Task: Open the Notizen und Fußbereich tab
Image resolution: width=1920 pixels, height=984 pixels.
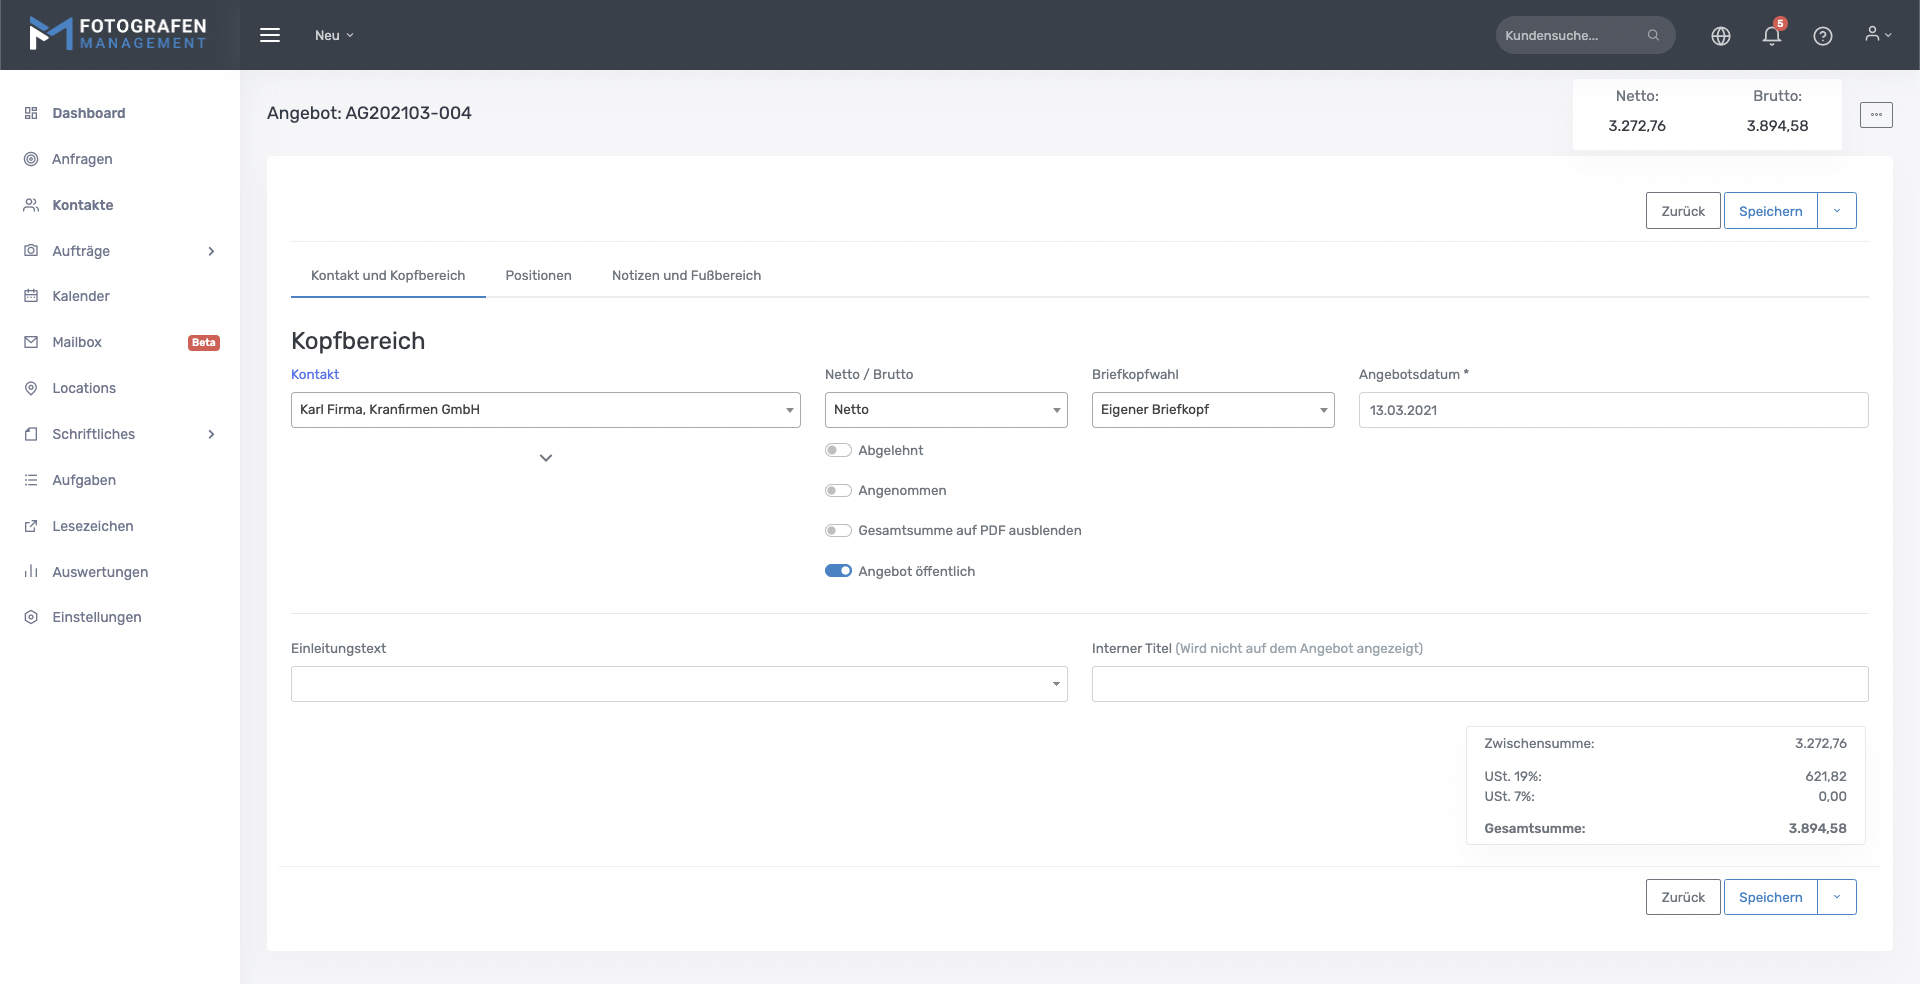Action: click(x=686, y=275)
